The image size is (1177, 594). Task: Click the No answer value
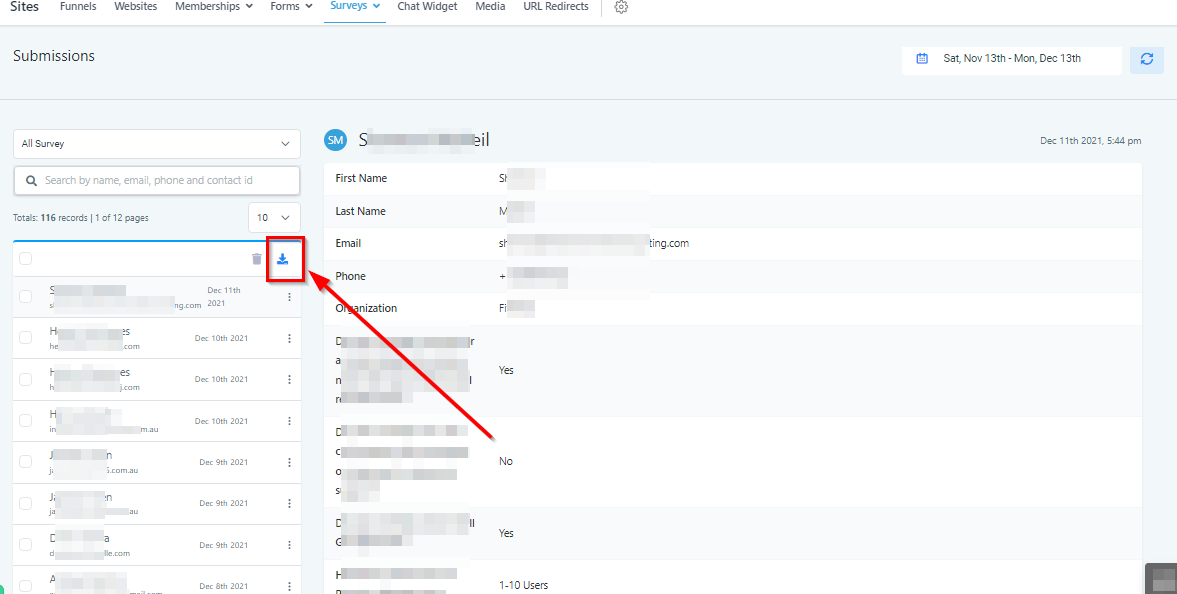click(506, 461)
